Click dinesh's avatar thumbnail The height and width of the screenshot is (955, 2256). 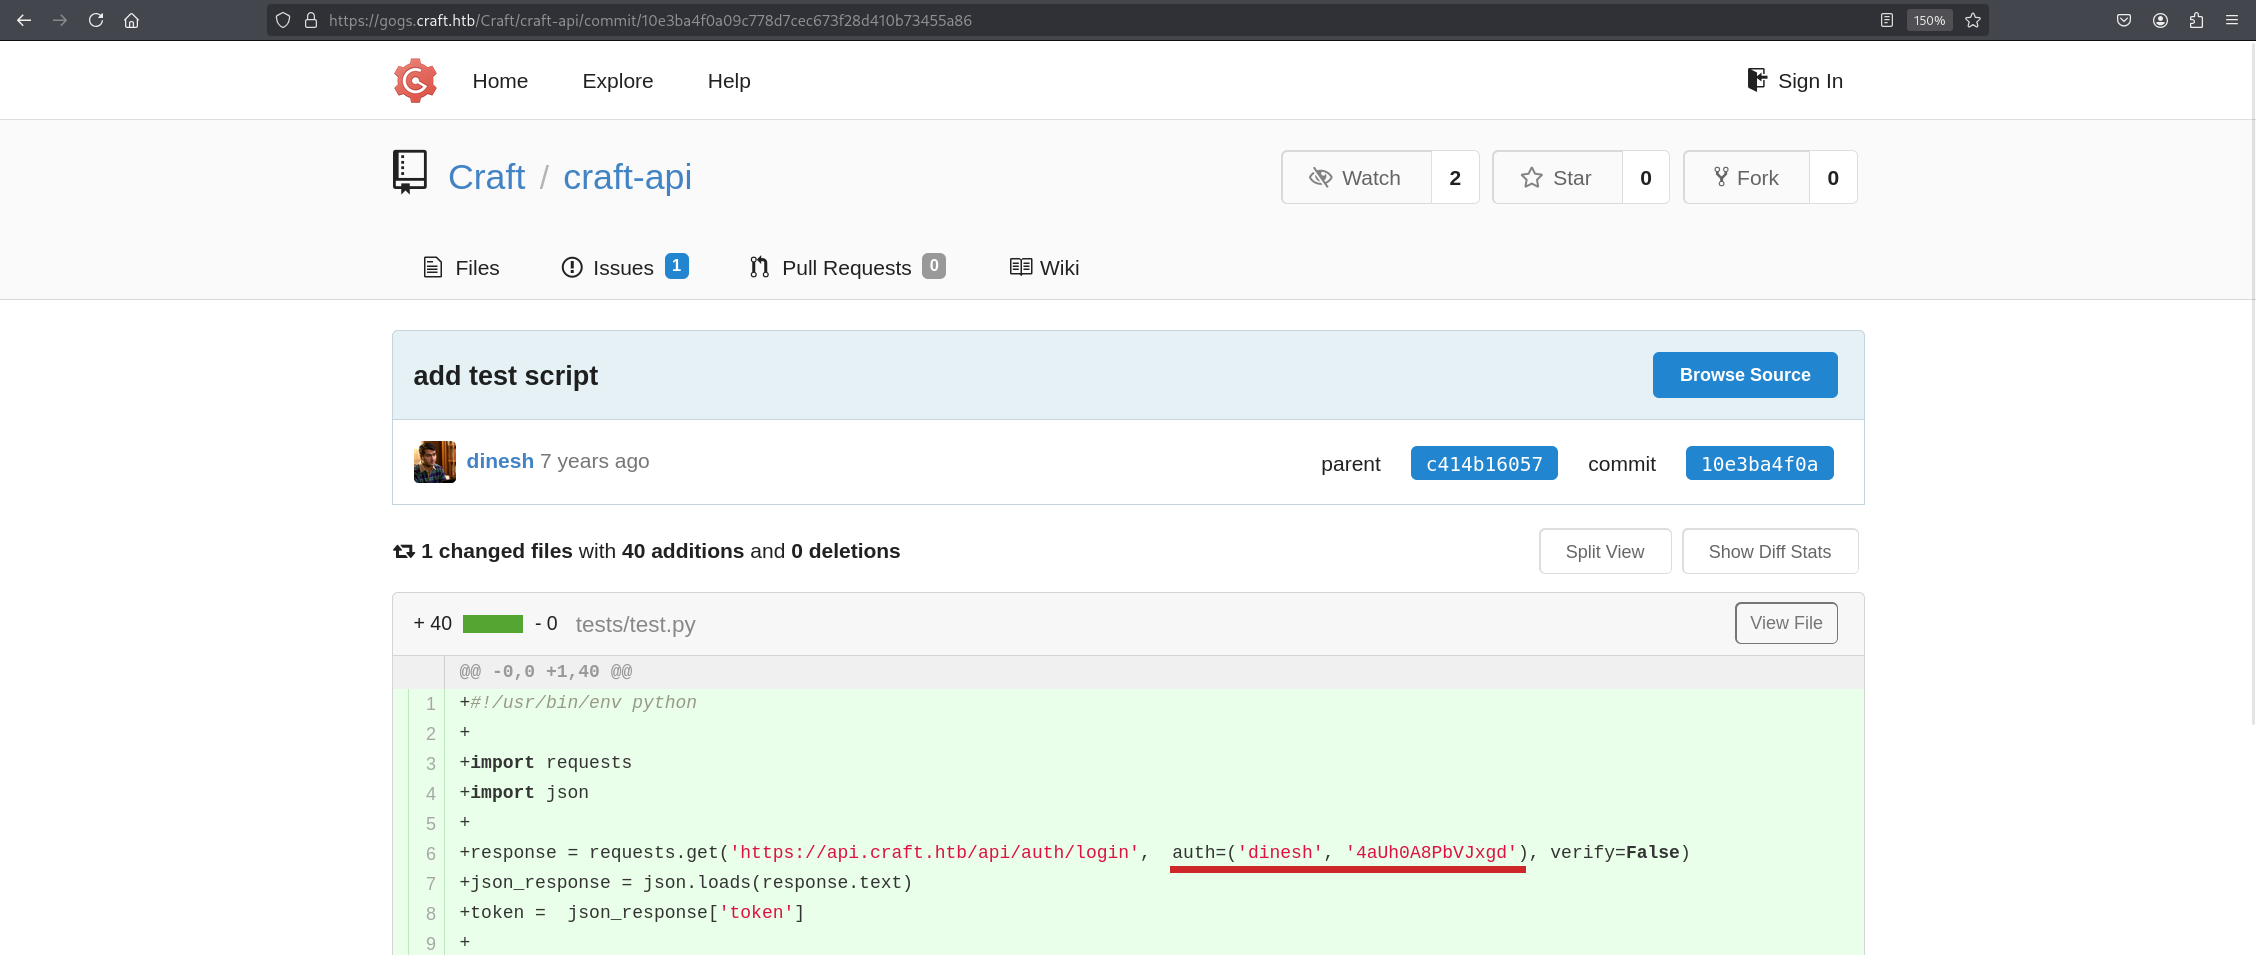(435, 462)
